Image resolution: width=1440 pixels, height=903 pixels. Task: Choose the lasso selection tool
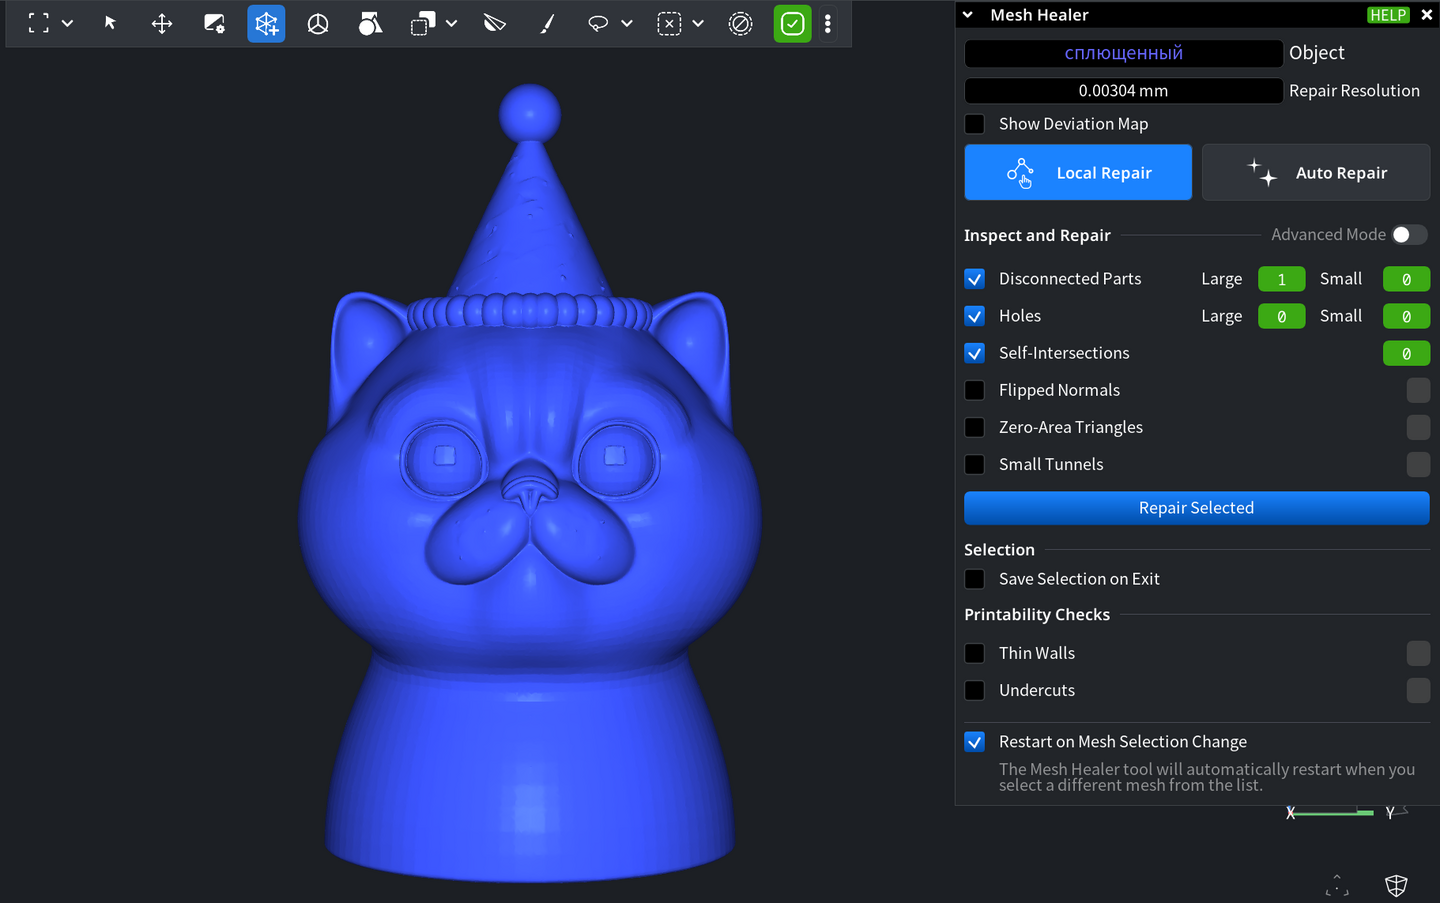[598, 23]
